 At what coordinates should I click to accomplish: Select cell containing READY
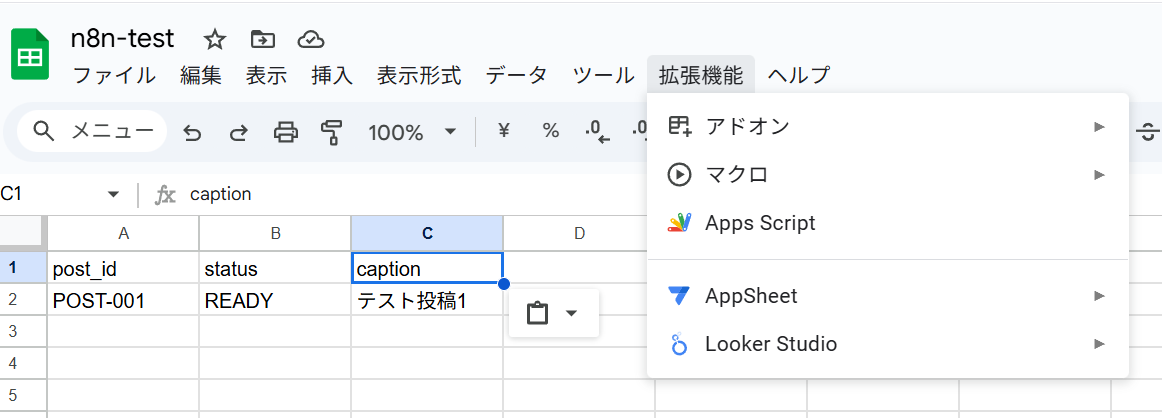coord(276,299)
